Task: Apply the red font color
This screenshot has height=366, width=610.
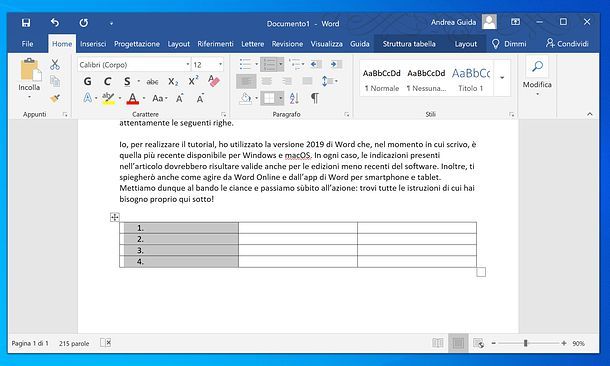Action: coord(133,98)
